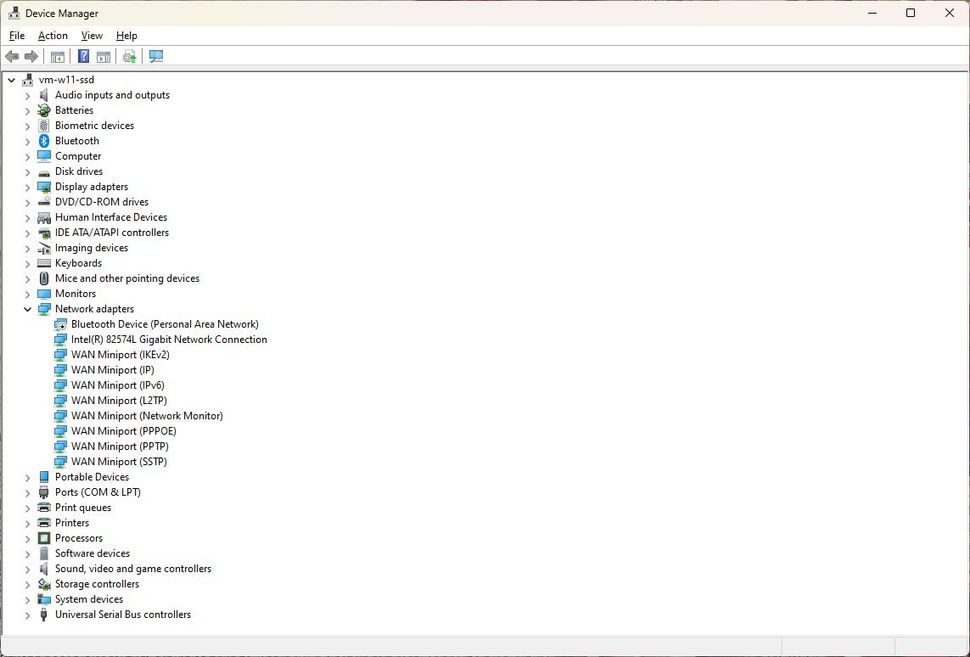970x657 pixels.
Task: Select Bluetooth Device (Personal Area Network)
Action: (x=164, y=324)
